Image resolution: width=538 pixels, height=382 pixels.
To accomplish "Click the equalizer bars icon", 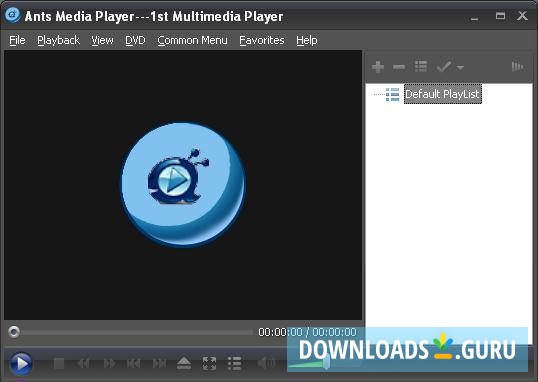I will (x=517, y=67).
